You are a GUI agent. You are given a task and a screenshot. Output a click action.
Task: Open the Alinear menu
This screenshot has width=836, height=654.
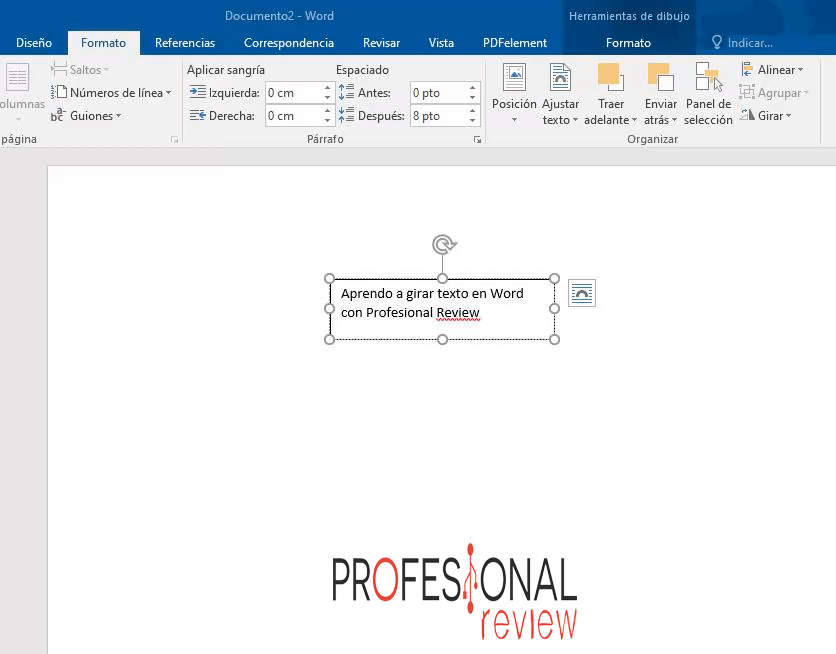click(x=772, y=70)
